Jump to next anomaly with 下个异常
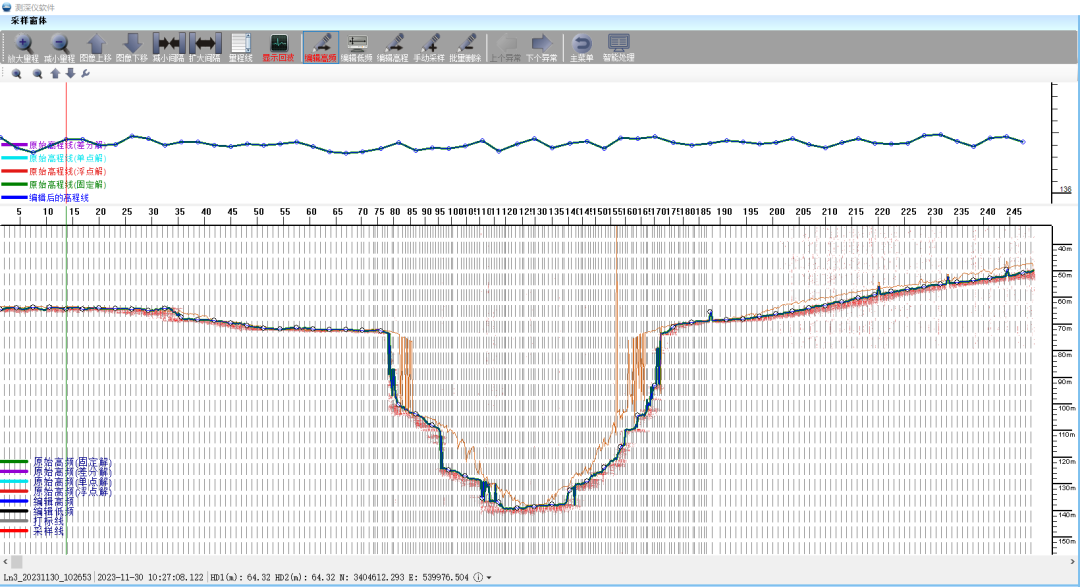The width and height of the screenshot is (1080, 587). (x=542, y=48)
